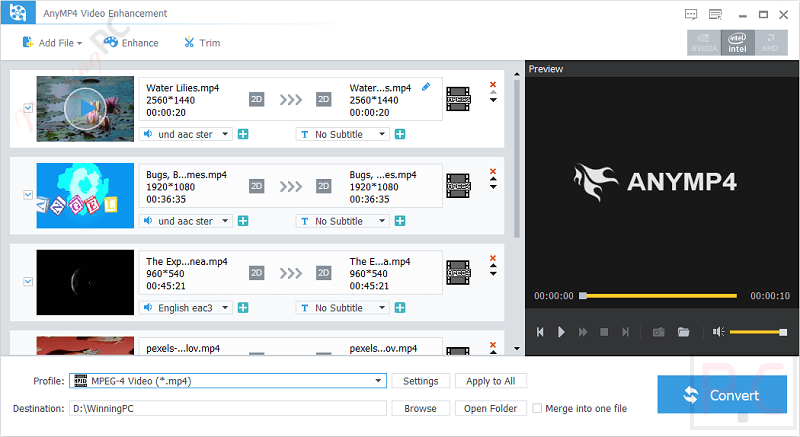Browse for destination folder
Viewport: 800px width, 437px height.
(x=420, y=408)
